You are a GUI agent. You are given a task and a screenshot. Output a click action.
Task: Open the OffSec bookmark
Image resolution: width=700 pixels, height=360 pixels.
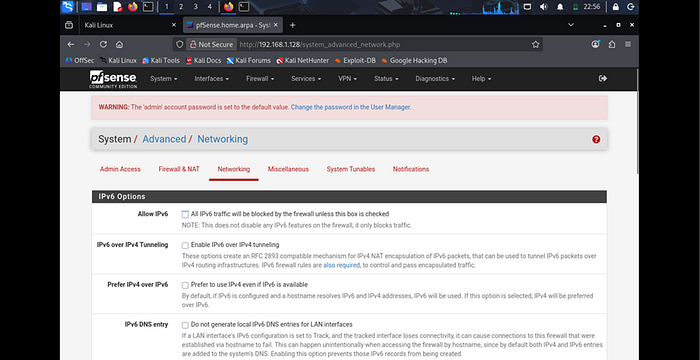click(80, 60)
